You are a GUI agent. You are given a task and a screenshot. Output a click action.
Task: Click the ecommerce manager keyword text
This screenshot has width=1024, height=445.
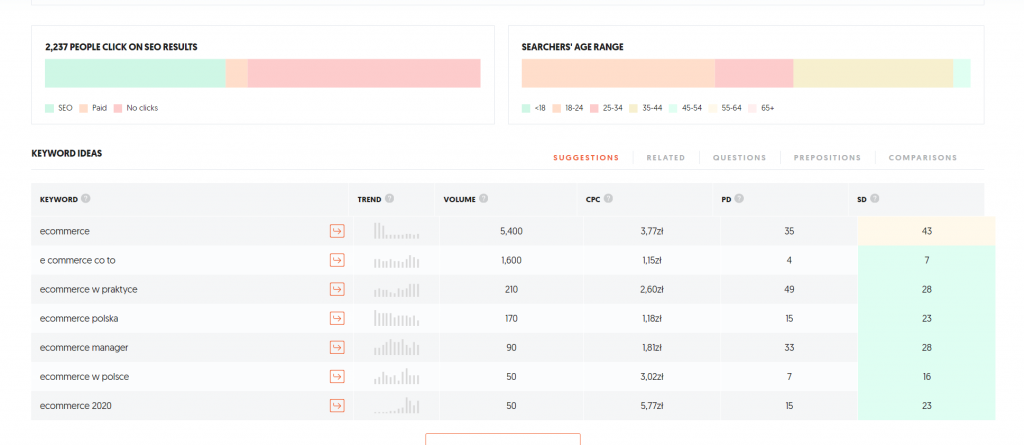[x=84, y=347]
